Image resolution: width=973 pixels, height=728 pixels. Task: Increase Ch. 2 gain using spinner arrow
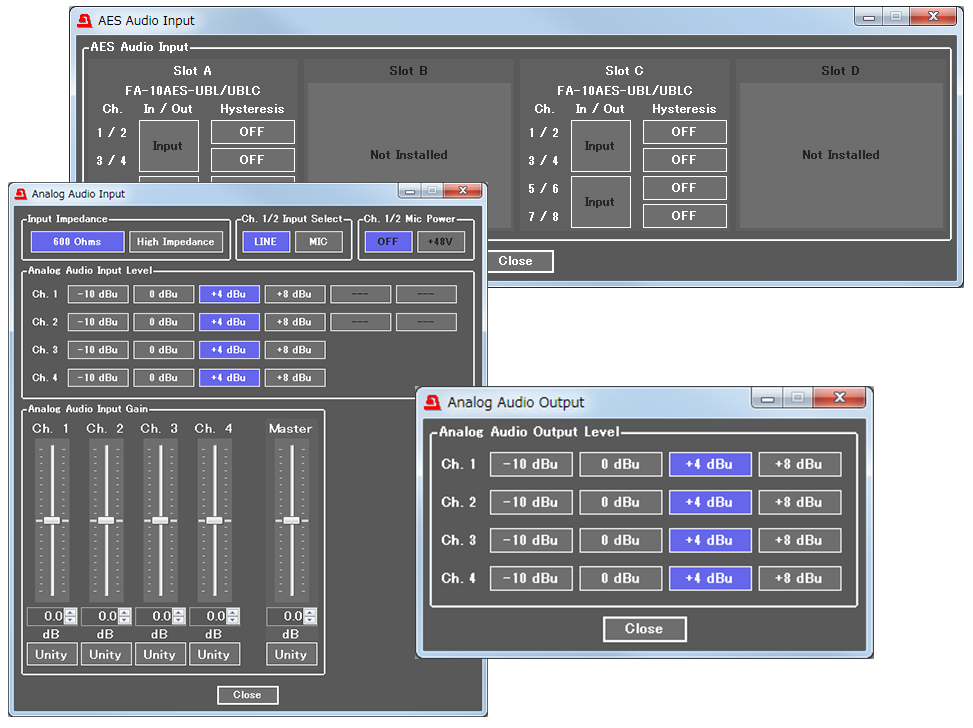[125, 613]
